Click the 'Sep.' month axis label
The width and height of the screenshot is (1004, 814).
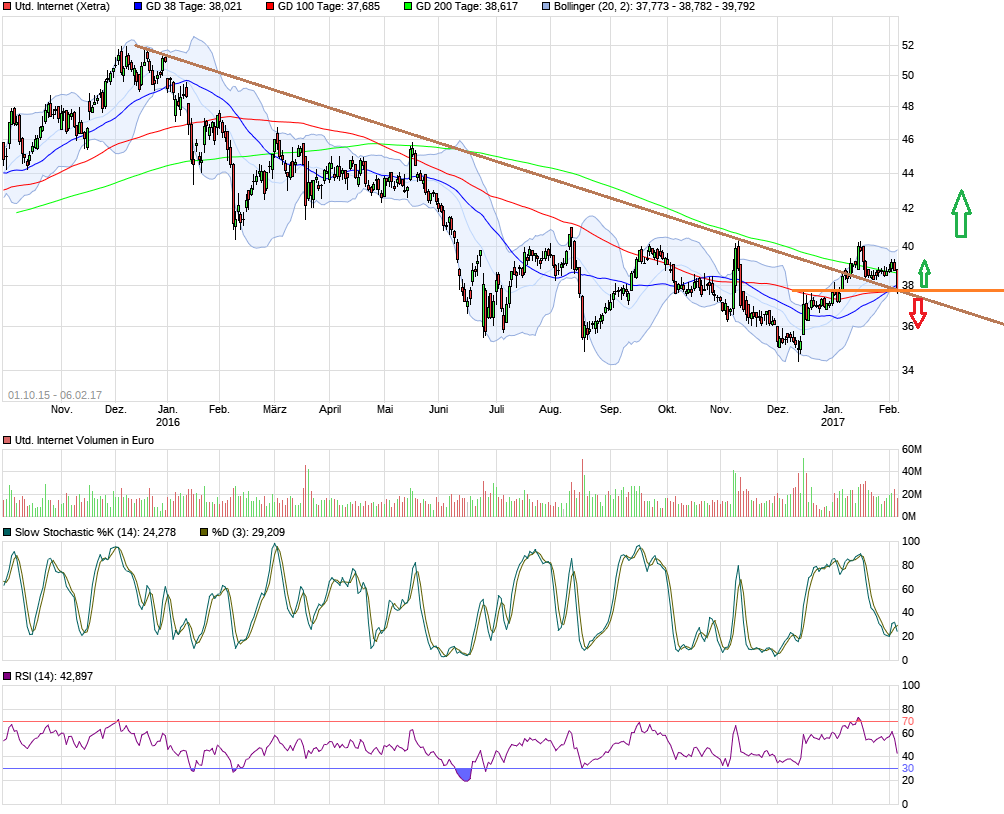click(611, 410)
